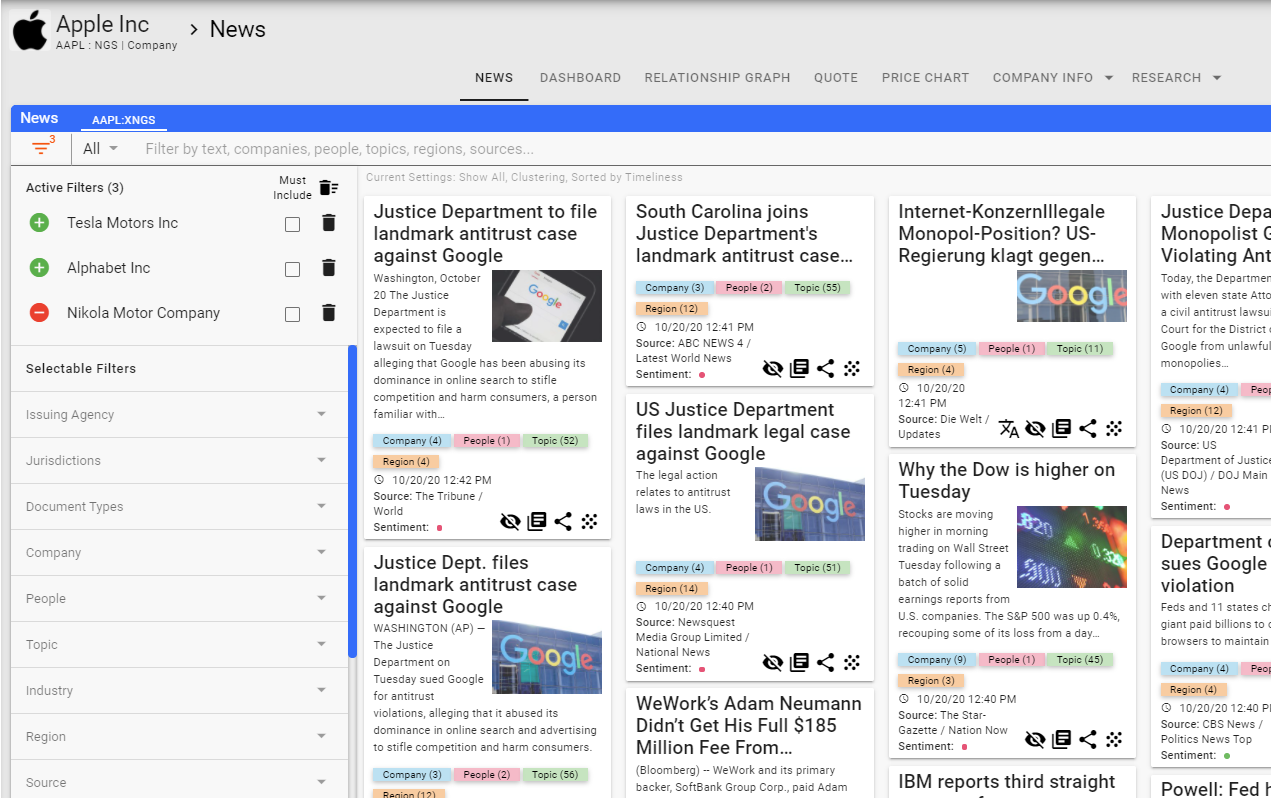Expand the Topic filter

[x=179, y=644]
